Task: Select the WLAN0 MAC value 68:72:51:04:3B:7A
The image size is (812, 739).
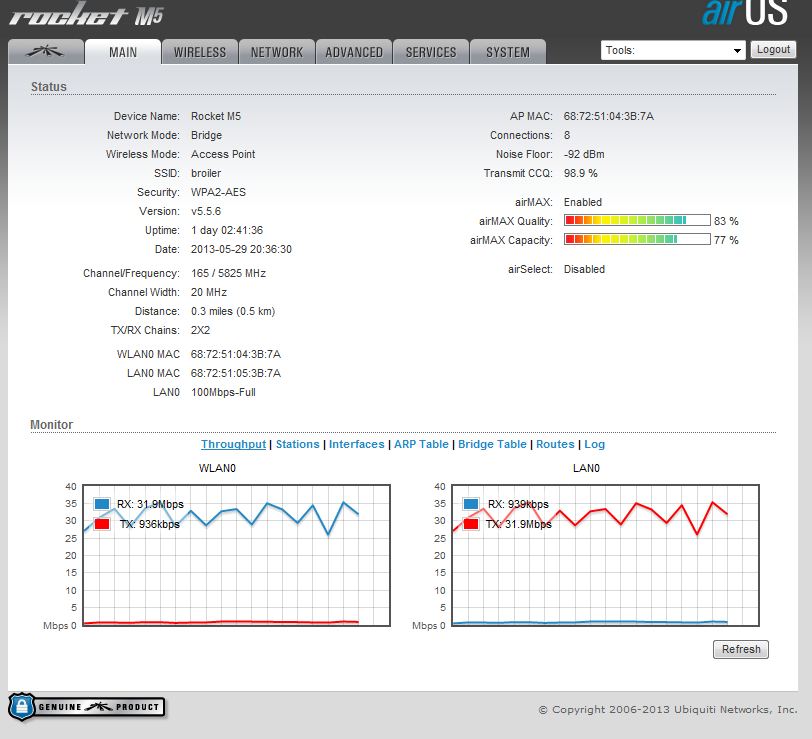Action: (236, 354)
